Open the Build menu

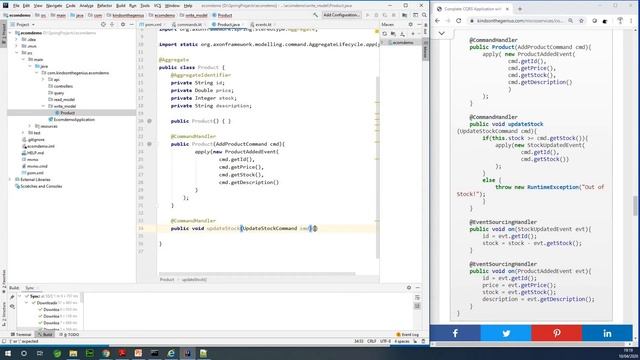(x=120, y=6)
